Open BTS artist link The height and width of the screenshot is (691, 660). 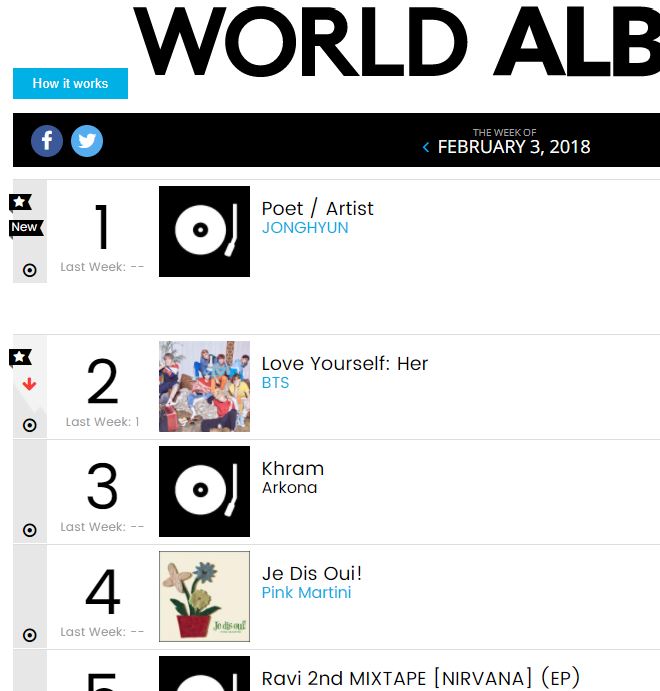(275, 383)
